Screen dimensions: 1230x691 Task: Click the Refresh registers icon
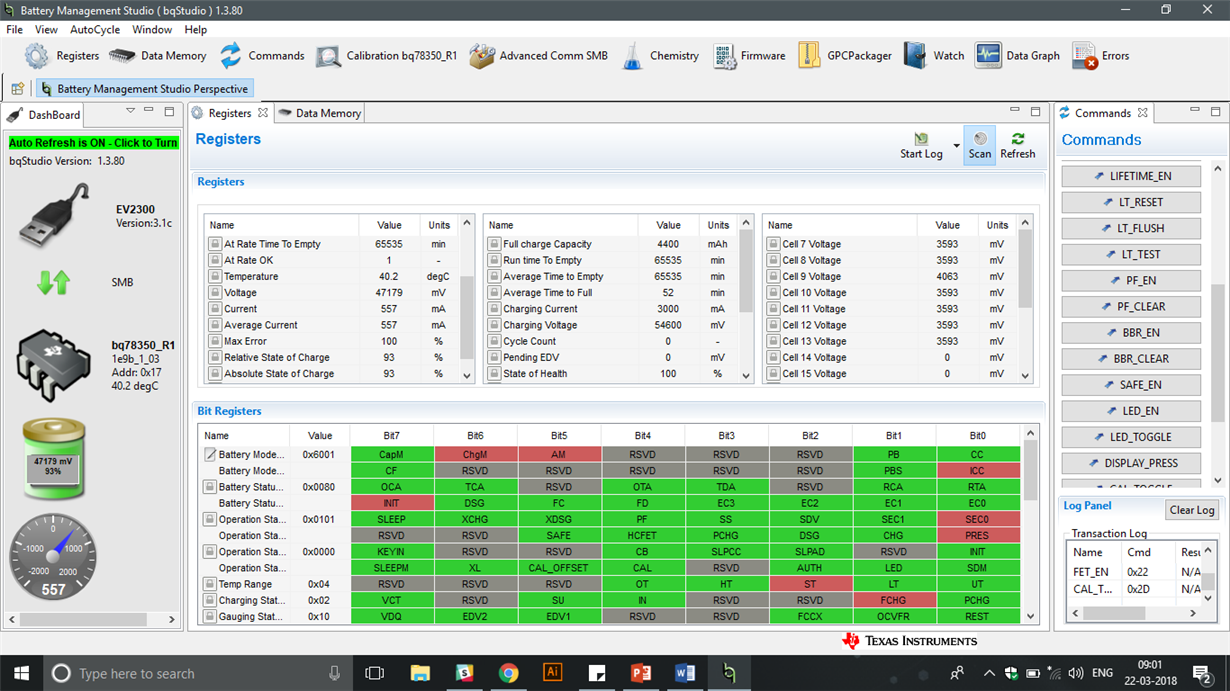click(x=1018, y=139)
